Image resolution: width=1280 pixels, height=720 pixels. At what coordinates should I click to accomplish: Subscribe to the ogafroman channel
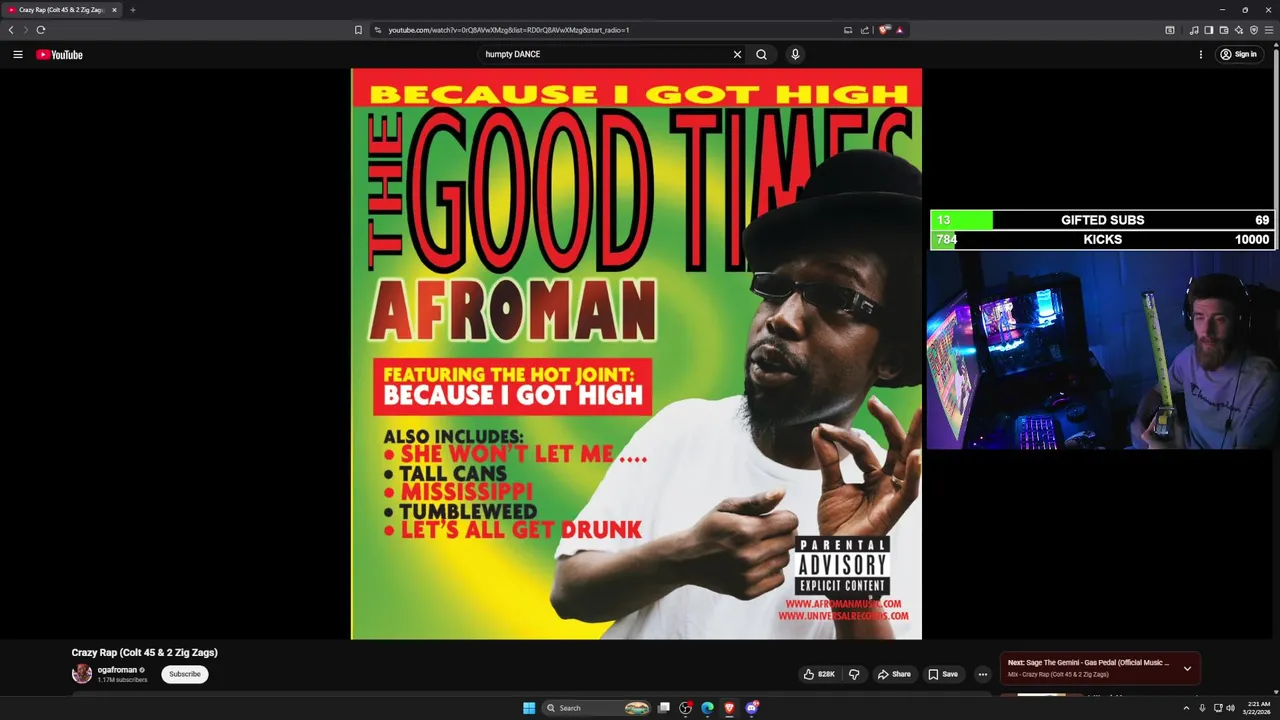[185, 674]
